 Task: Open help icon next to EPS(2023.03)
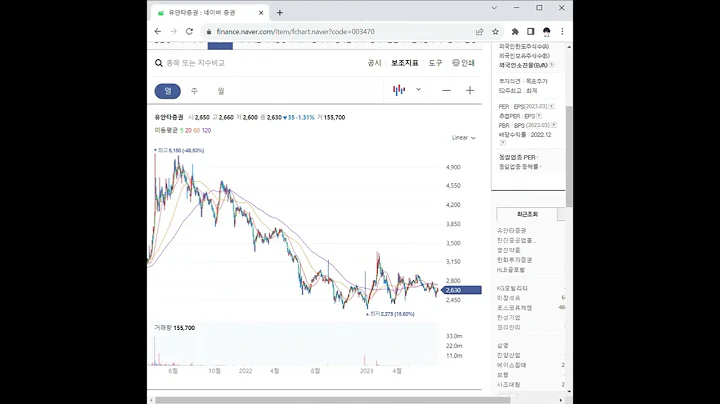tap(551, 107)
